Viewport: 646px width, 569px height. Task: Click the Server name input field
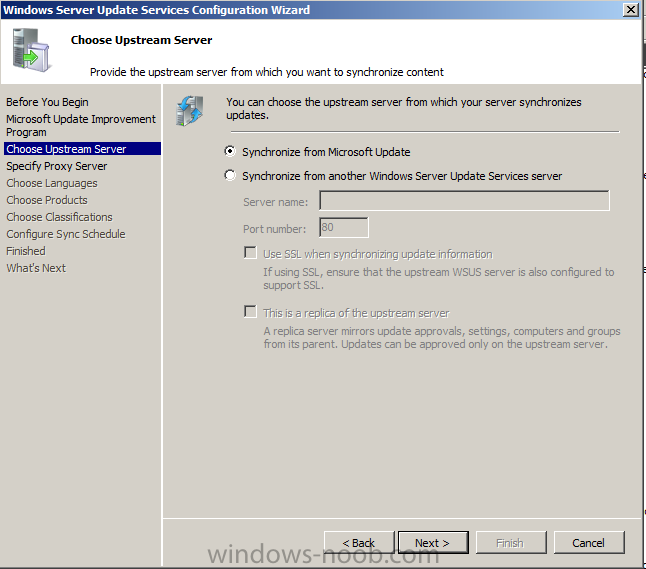click(x=464, y=201)
